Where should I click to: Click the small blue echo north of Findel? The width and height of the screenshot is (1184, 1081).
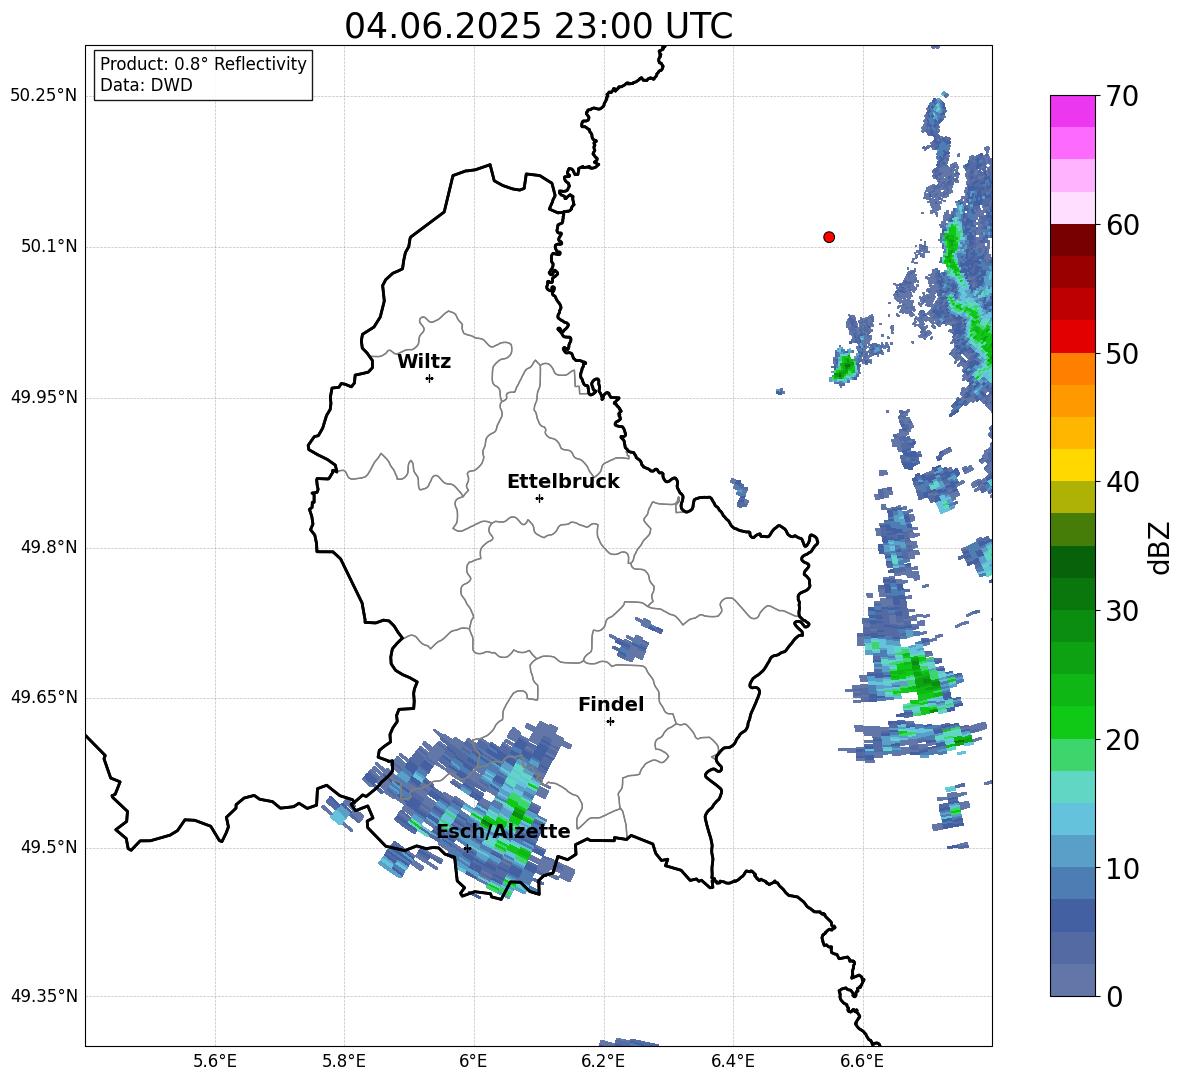pyautogui.click(x=629, y=647)
